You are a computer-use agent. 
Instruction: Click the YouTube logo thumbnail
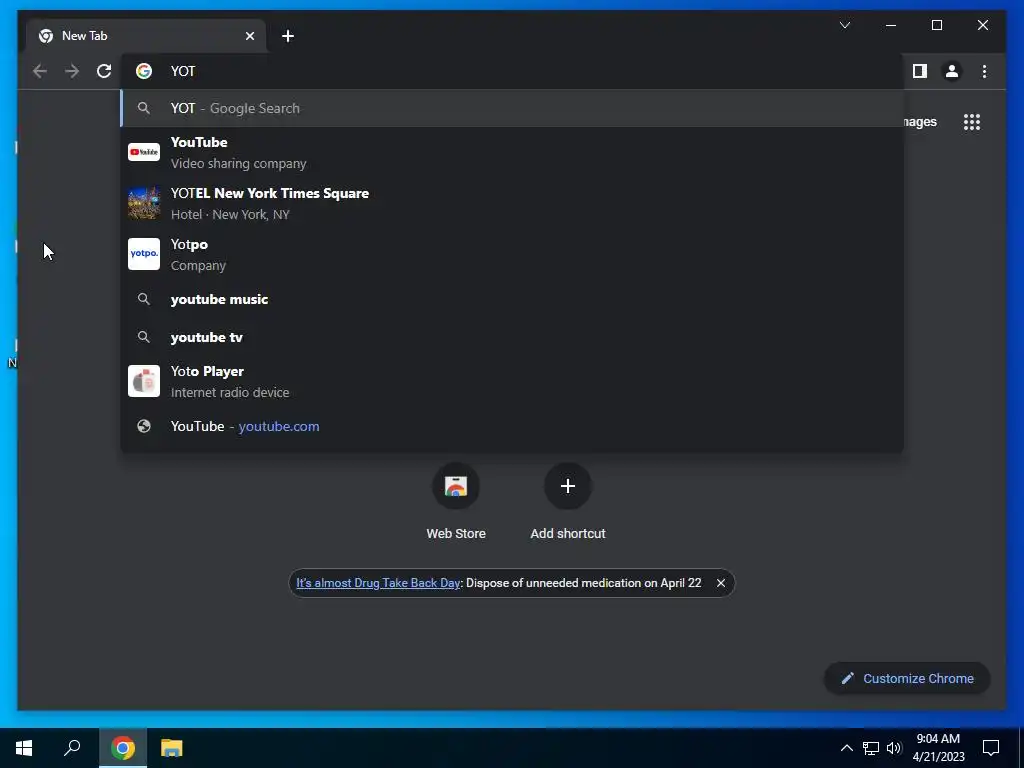144,152
